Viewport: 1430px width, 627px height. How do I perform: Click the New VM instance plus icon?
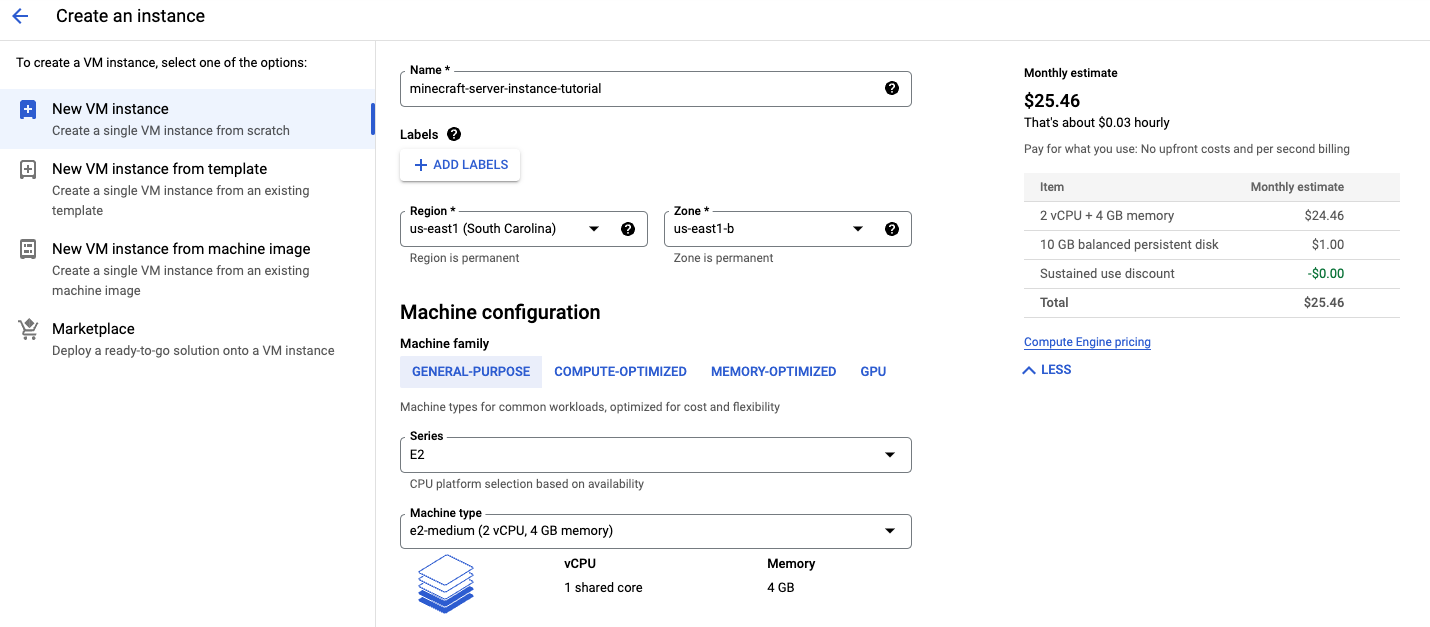[28, 110]
